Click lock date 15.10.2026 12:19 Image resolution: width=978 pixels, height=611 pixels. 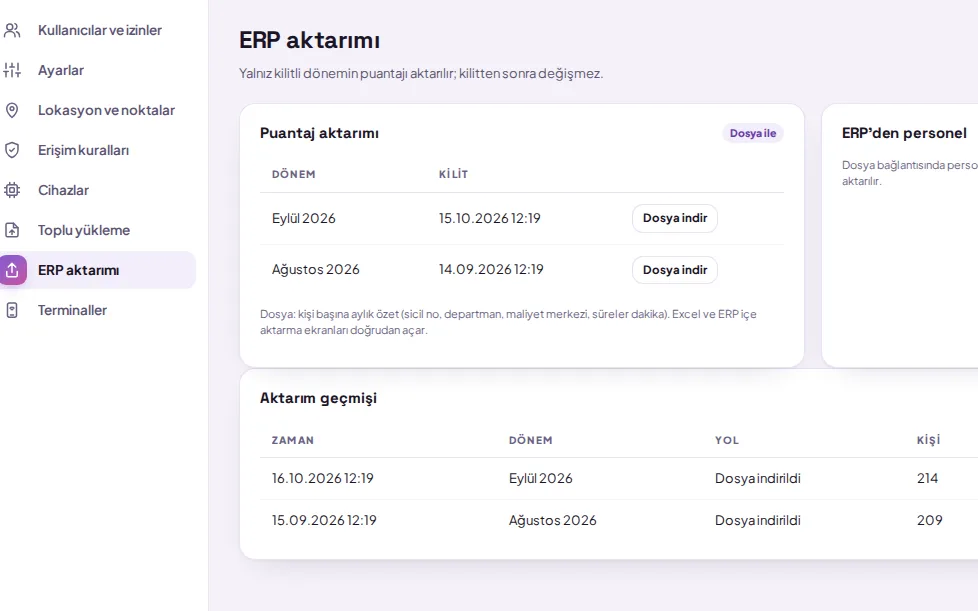click(490, 218)
